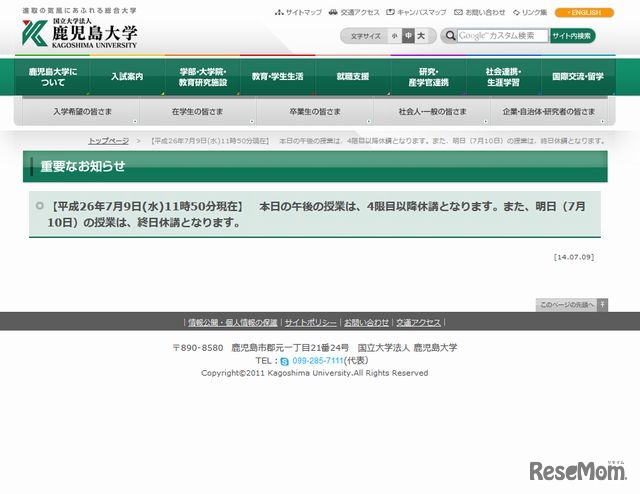
Task: Expand the 企業・自治体・研究者の皆さま tab
Action: [x=549, y=111]
